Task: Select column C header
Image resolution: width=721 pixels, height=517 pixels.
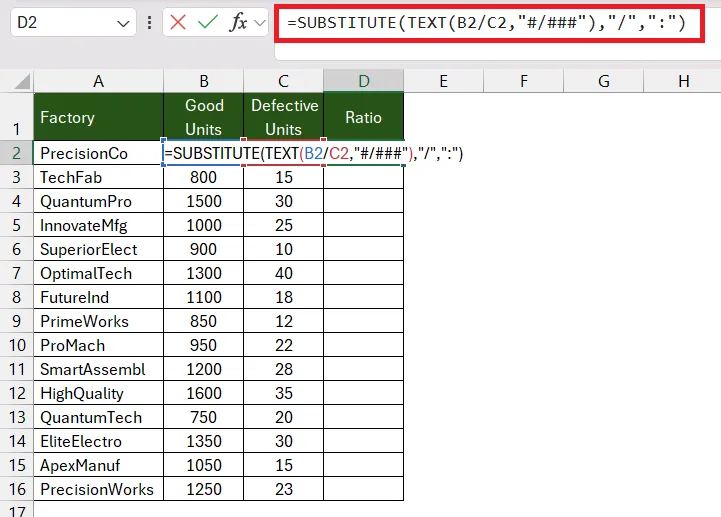Action: click(284, 81)
